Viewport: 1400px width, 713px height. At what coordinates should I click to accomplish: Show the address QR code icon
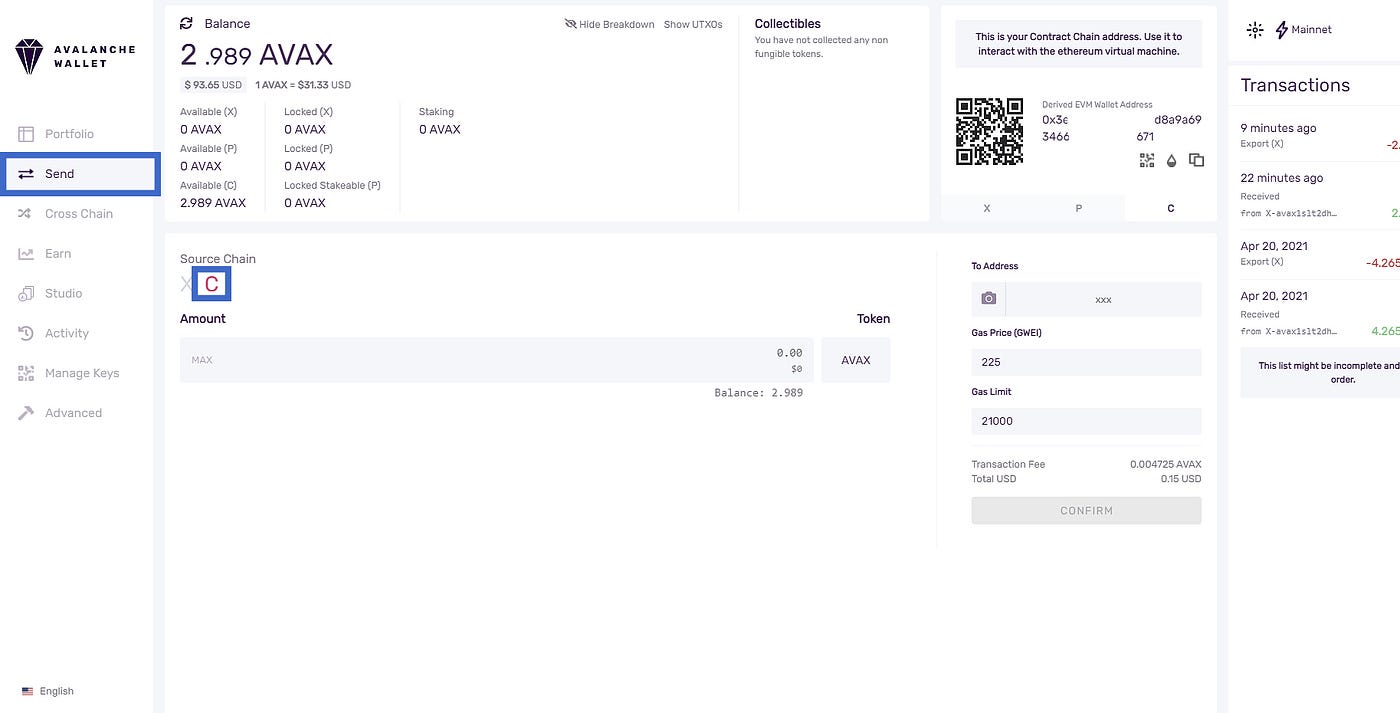click(1146, 160)
